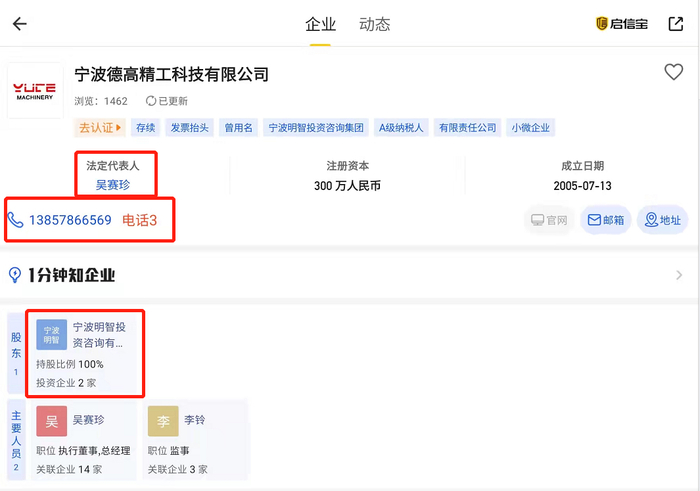Switch to the 企业 tab
The width and height of the screenshot is (700, 491).
(x=320, y=24)
